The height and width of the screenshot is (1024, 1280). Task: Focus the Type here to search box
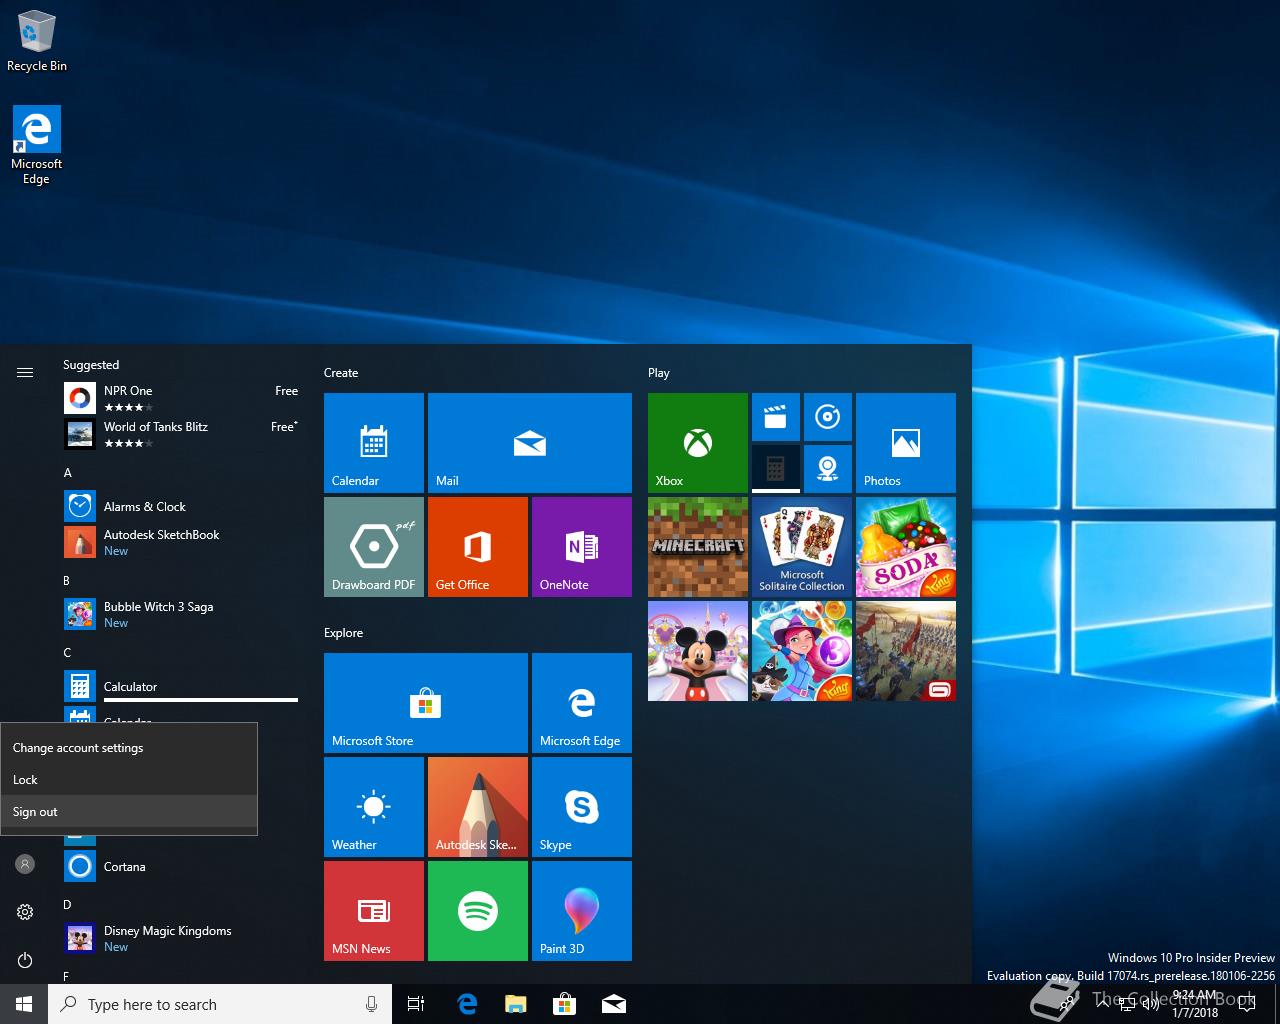220,1004
